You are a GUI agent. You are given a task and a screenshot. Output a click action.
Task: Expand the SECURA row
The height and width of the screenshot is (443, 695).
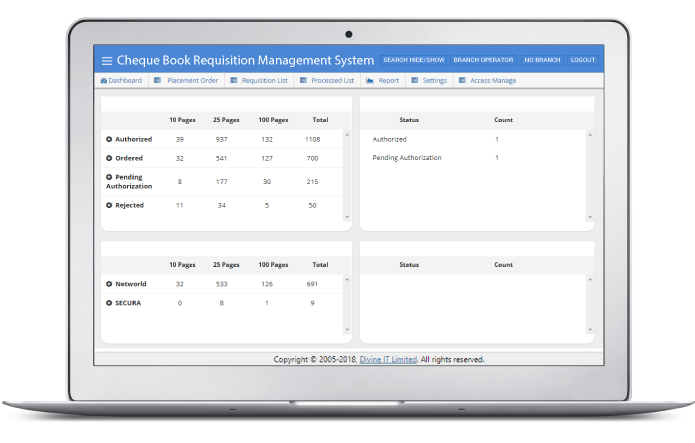(x=109, y=302)
